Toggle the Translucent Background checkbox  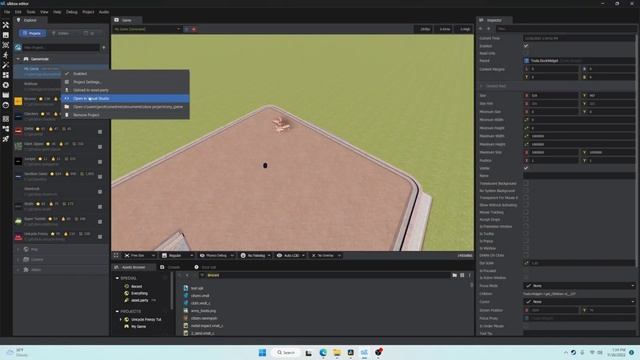[526, 184]
